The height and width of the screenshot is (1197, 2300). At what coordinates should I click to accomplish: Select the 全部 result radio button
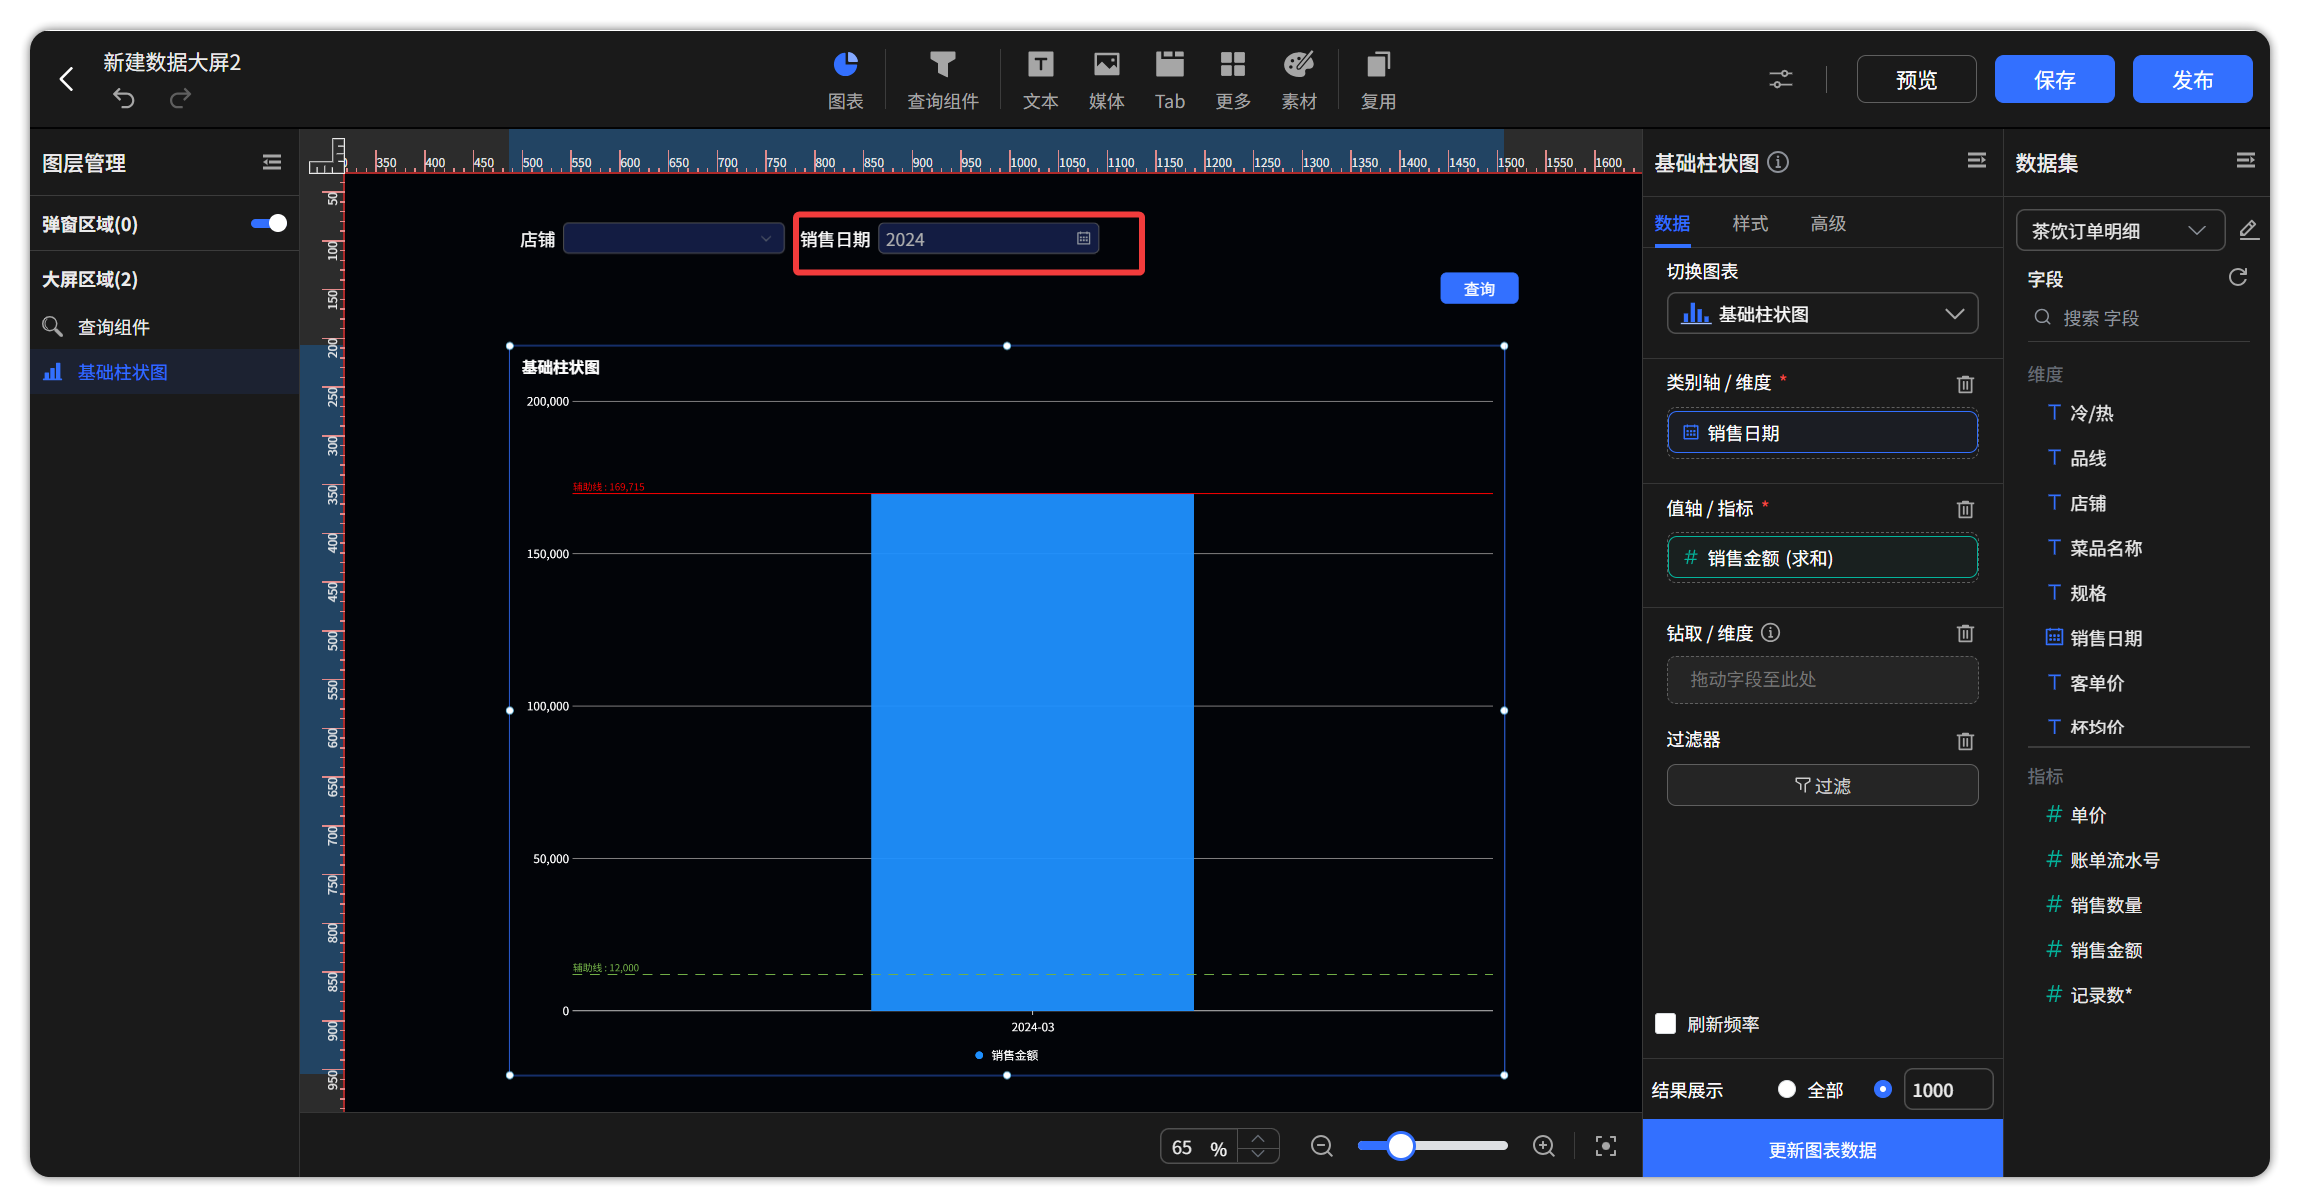[1786, 1089]
